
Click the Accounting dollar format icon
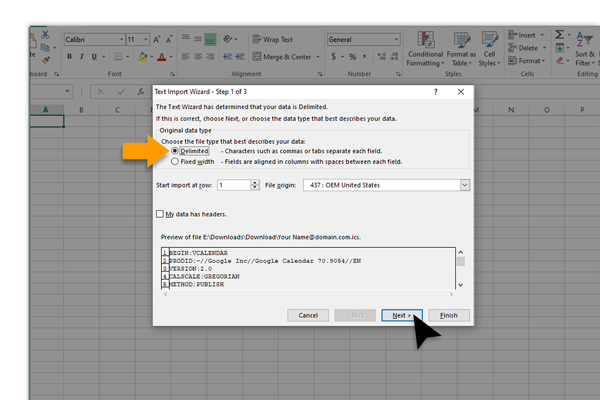[x=334, y=57]
